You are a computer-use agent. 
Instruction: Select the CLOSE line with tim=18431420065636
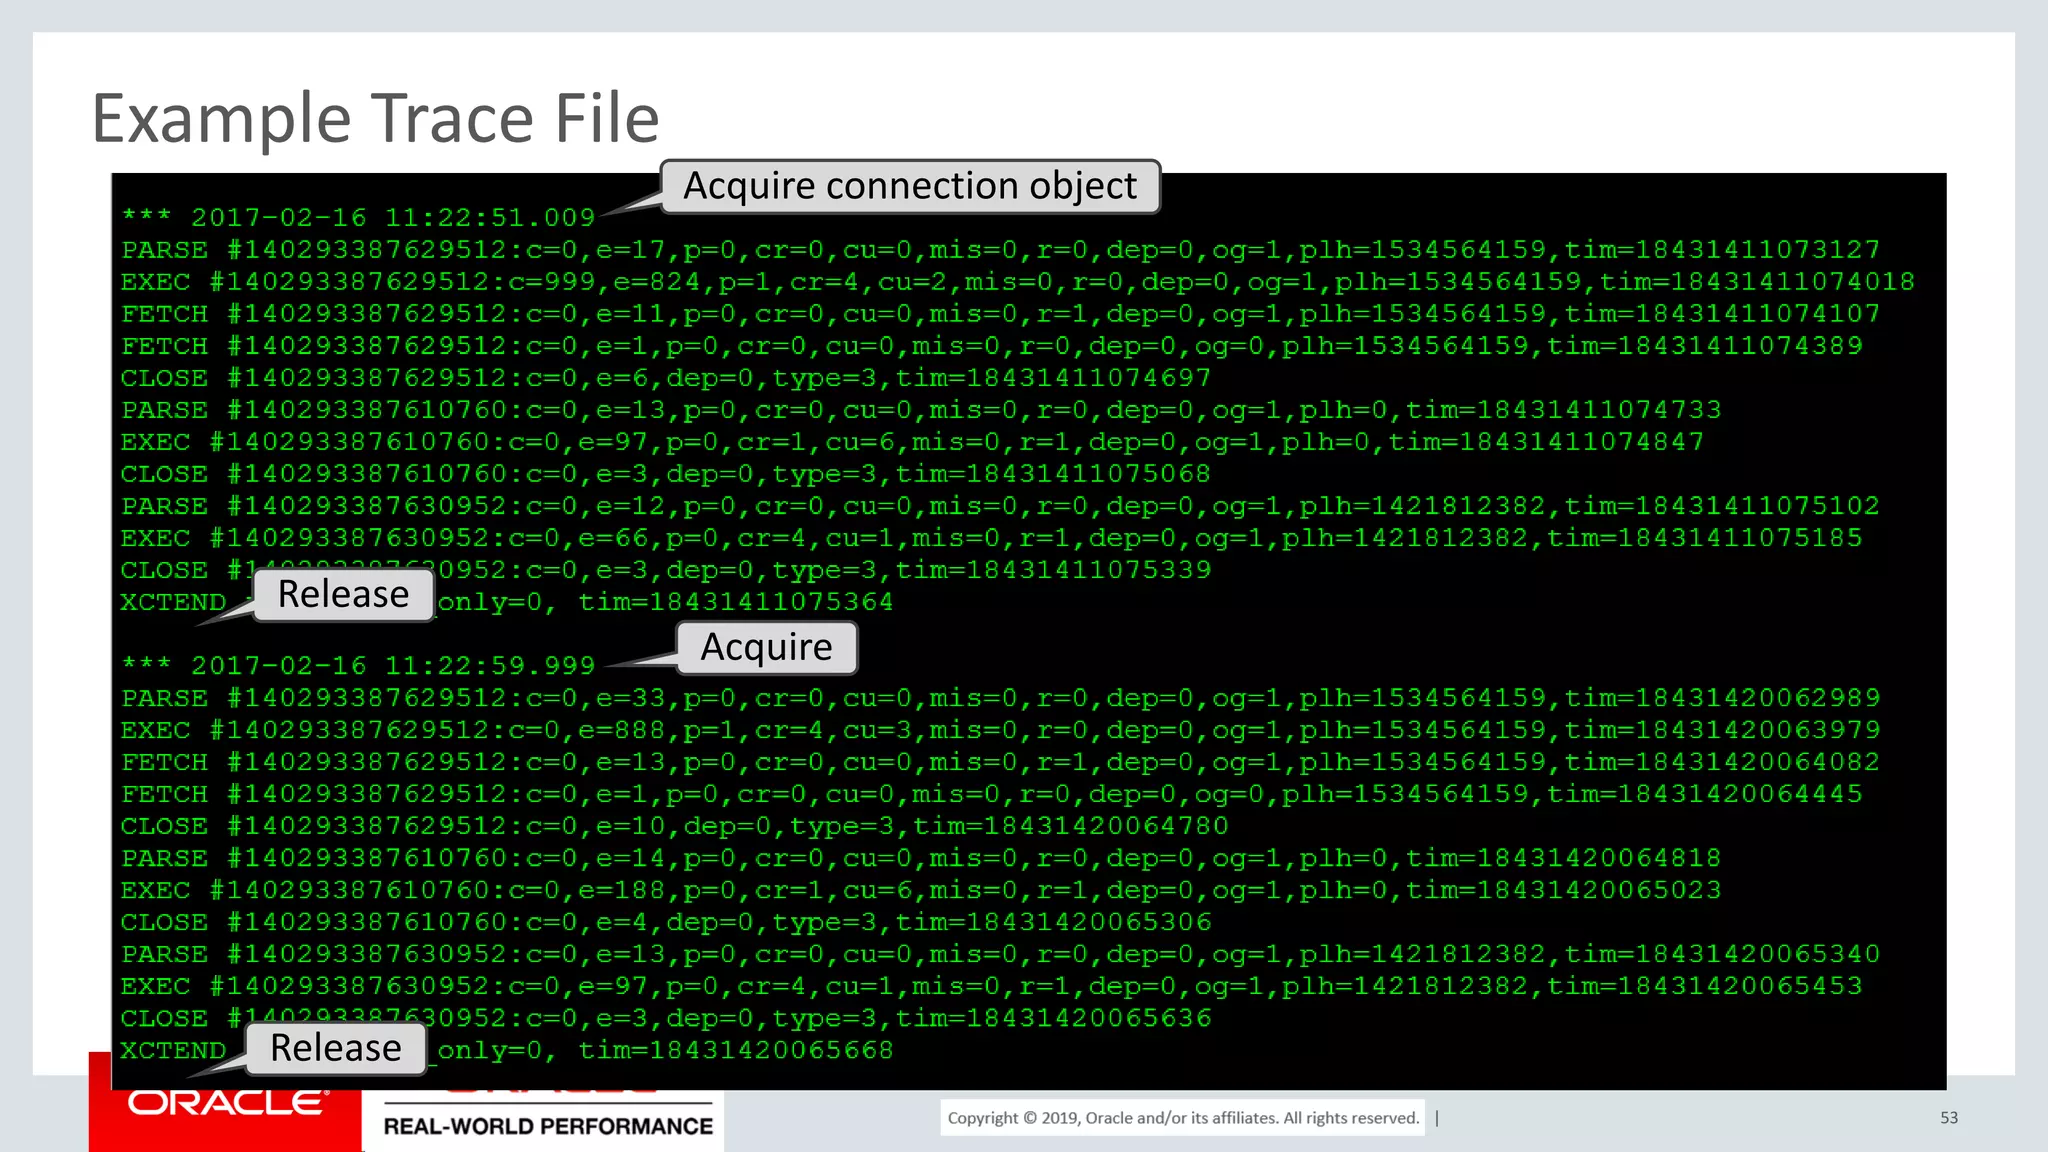click(x=666, y=1017)
